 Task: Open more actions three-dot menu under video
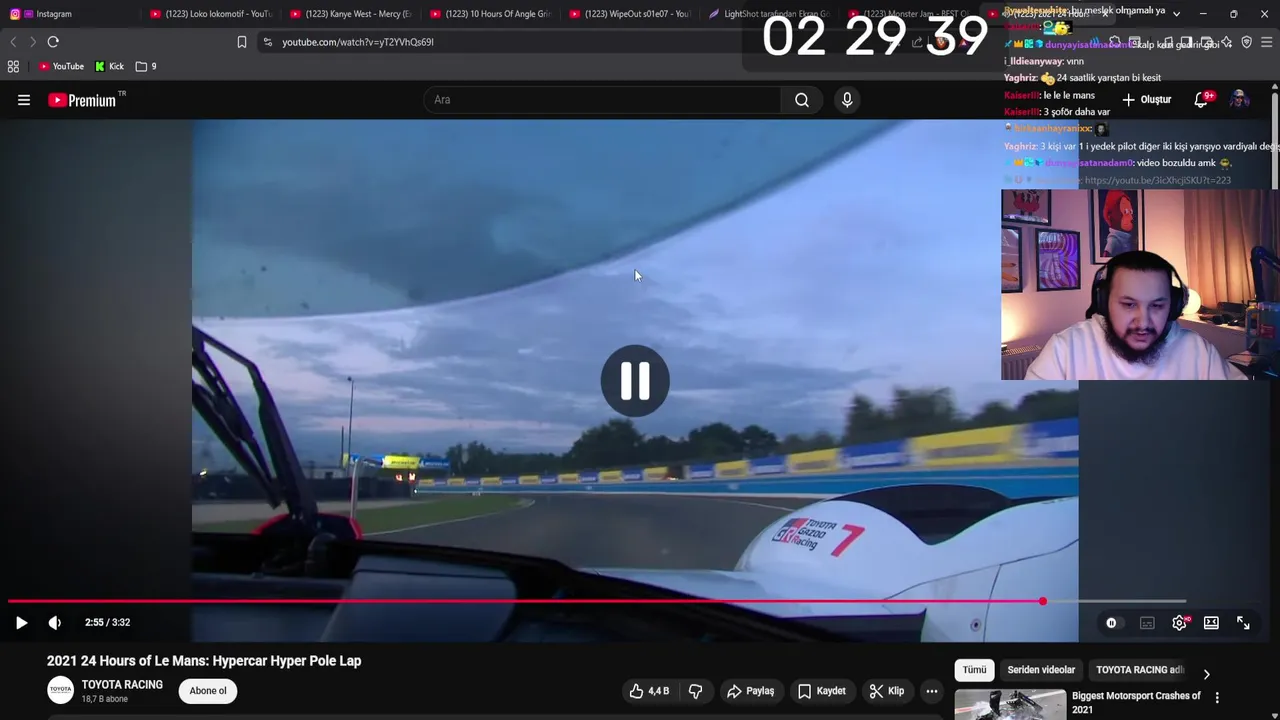click(x=931, y=691)
